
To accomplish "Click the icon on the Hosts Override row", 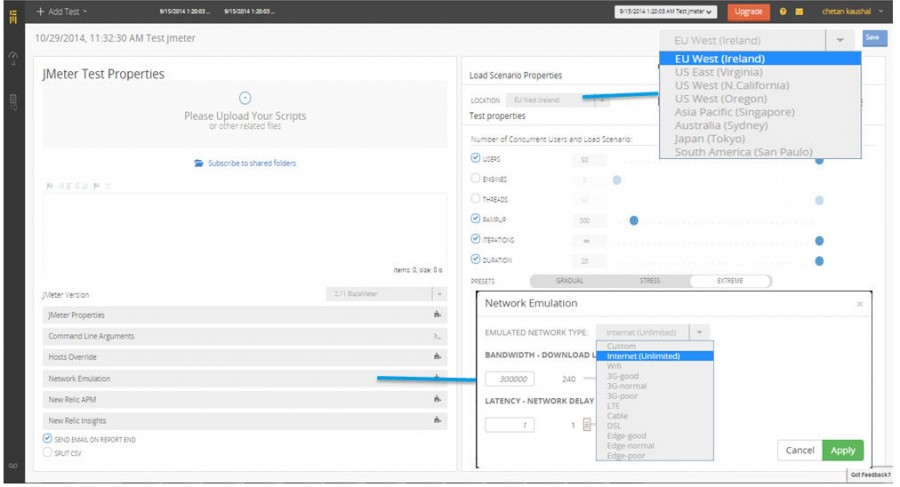I will tap(437, 357).
